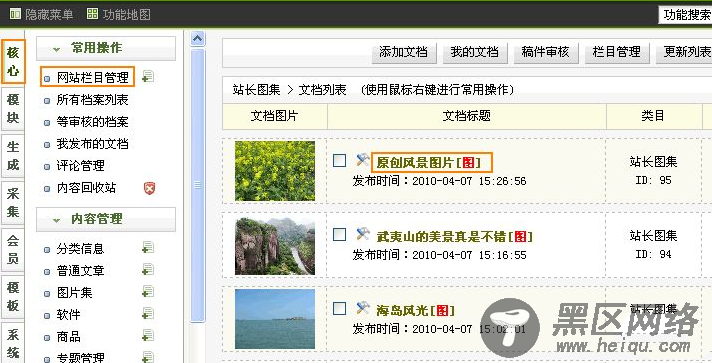Tick the checkbox for 海岛风光
This screenshot has height=363, width=712.
340,308
